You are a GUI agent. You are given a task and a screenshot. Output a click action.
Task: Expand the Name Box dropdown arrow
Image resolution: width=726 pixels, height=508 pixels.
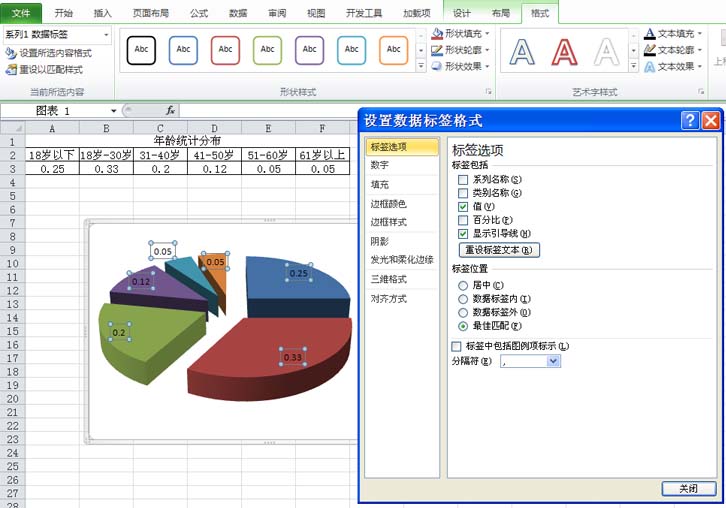113,111
